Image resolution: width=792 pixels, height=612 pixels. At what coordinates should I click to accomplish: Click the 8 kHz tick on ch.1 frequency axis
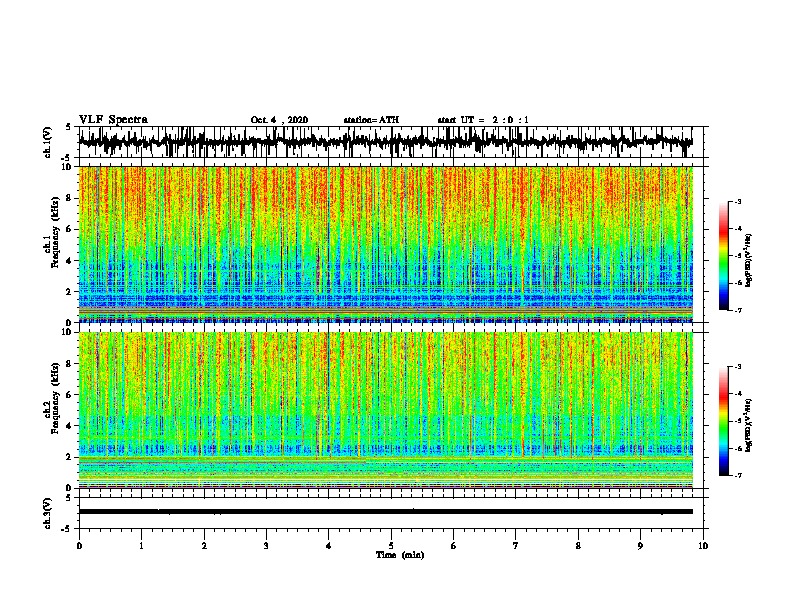point(70,198)
